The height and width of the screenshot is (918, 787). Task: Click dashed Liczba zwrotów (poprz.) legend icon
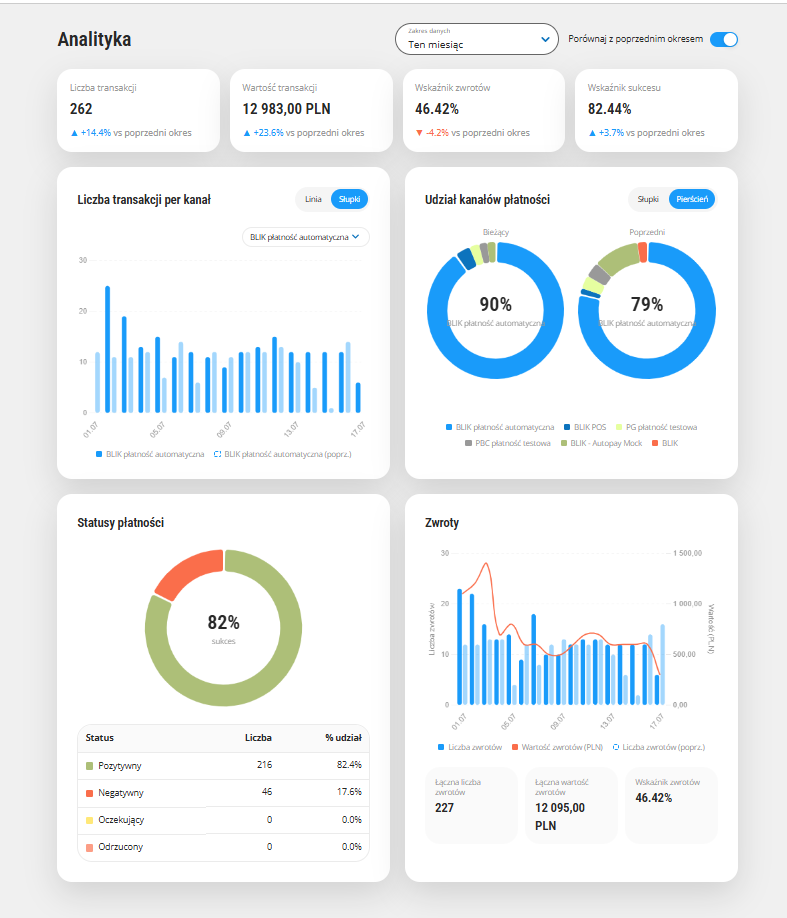coord(615,747)
